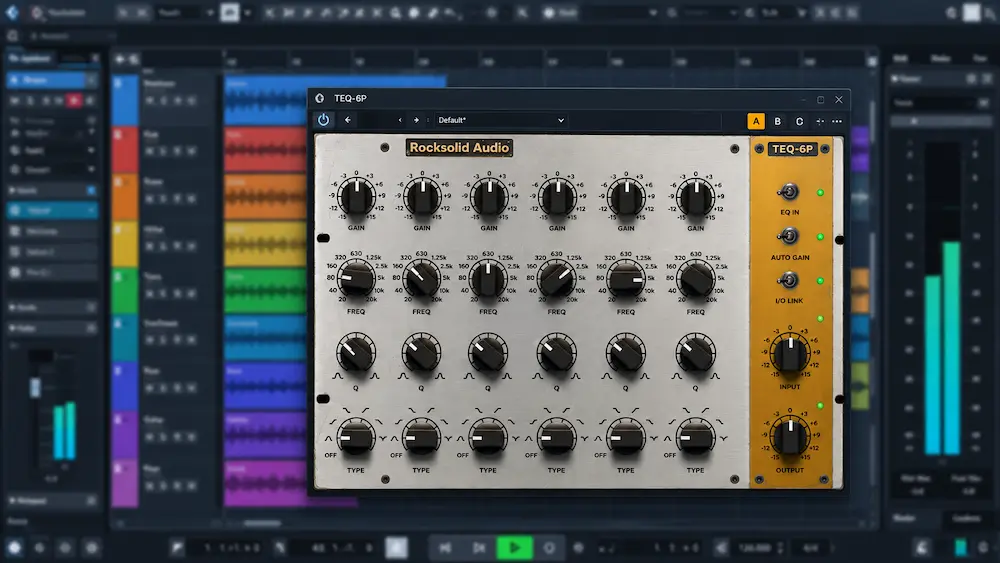Click the first band's GAIN knob
This screenshot has height=563, width=1000.
(356, 196)
